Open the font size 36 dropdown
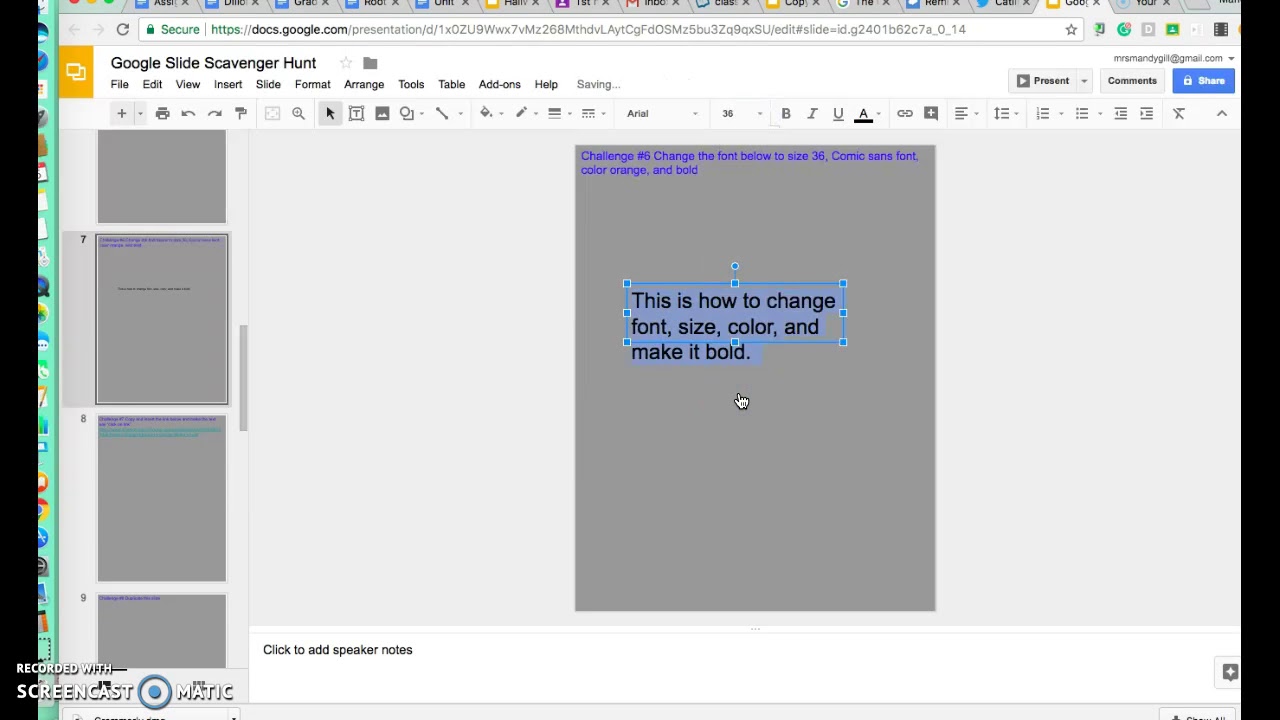The height and width of the screenshot is (720, 1280). tap(742, 113)
